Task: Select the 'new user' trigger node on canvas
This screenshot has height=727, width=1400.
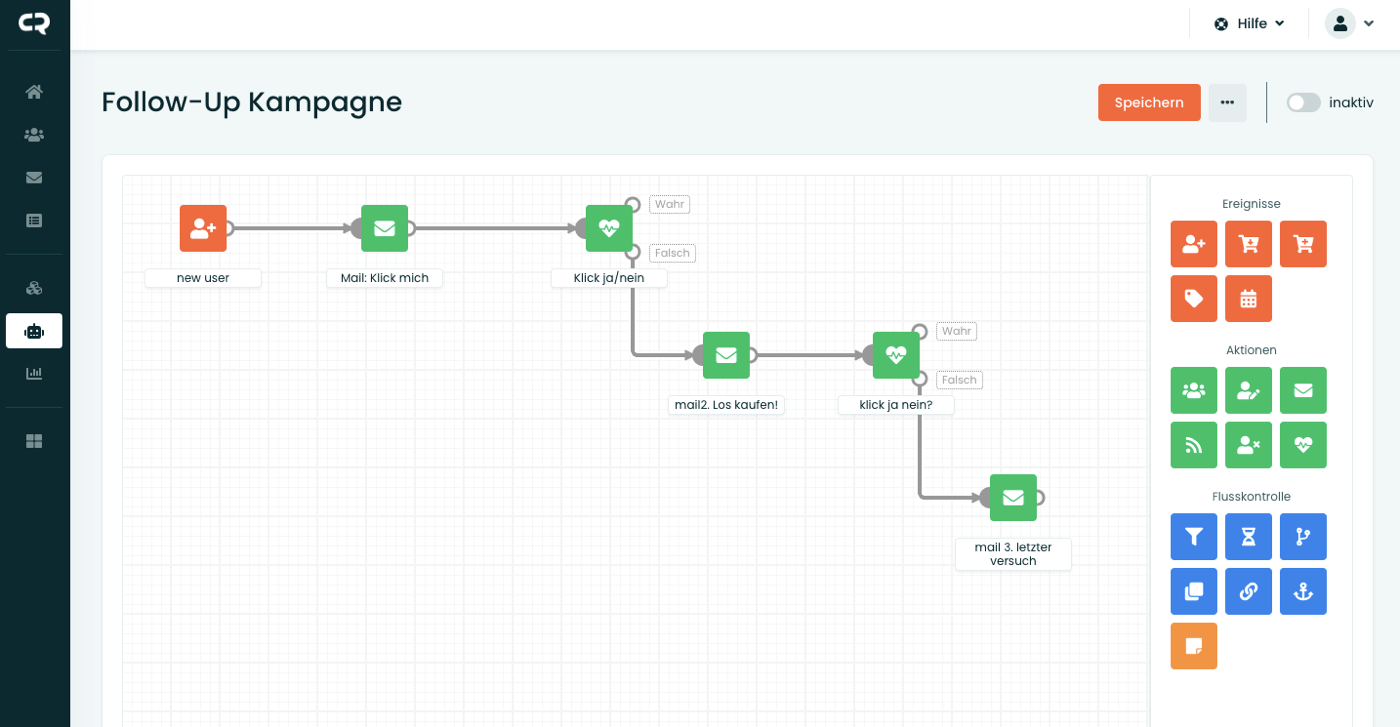Action: (x=203, y=228)
